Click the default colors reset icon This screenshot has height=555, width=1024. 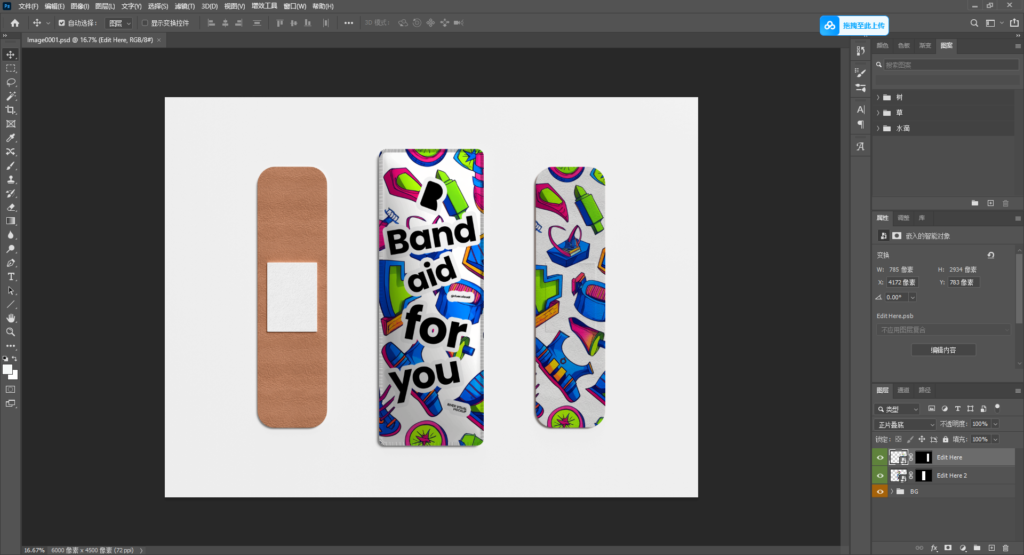click(5, 359)
